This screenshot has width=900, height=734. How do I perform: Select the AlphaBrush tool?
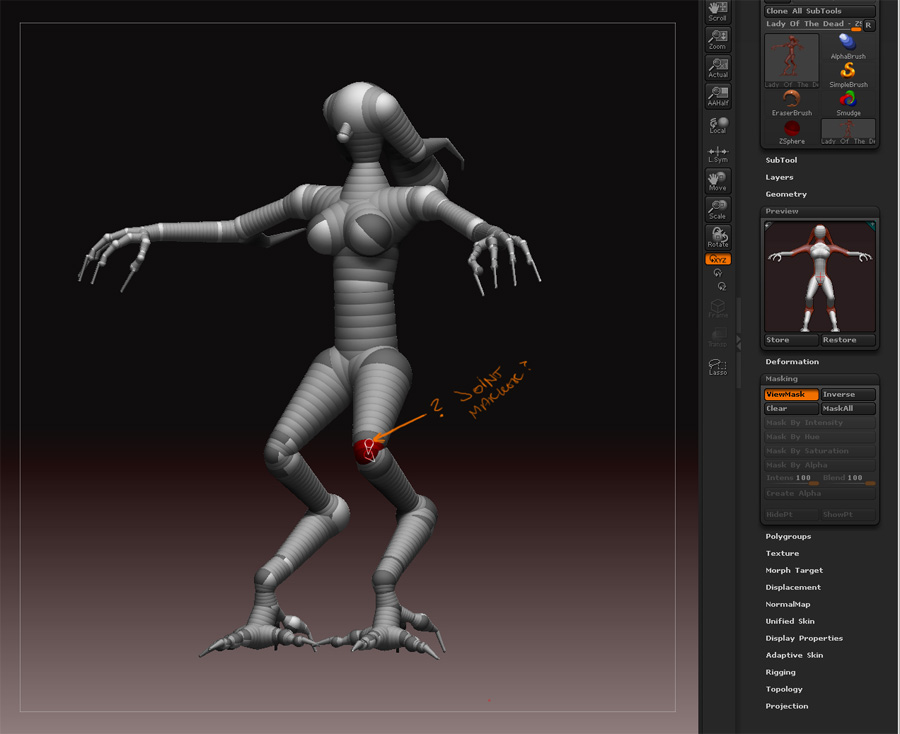click(x=848, y=46)
